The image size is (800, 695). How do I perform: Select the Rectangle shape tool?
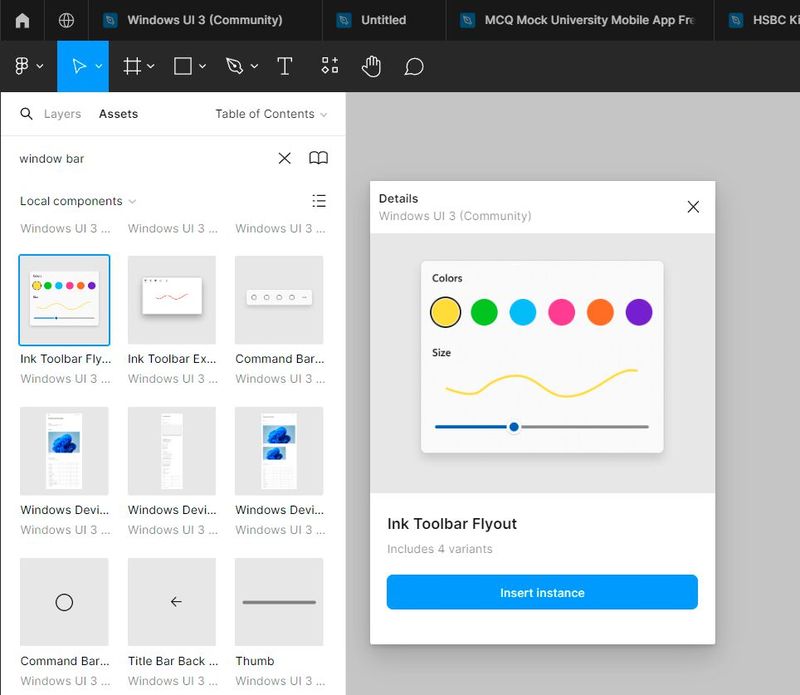coord(183,66)
